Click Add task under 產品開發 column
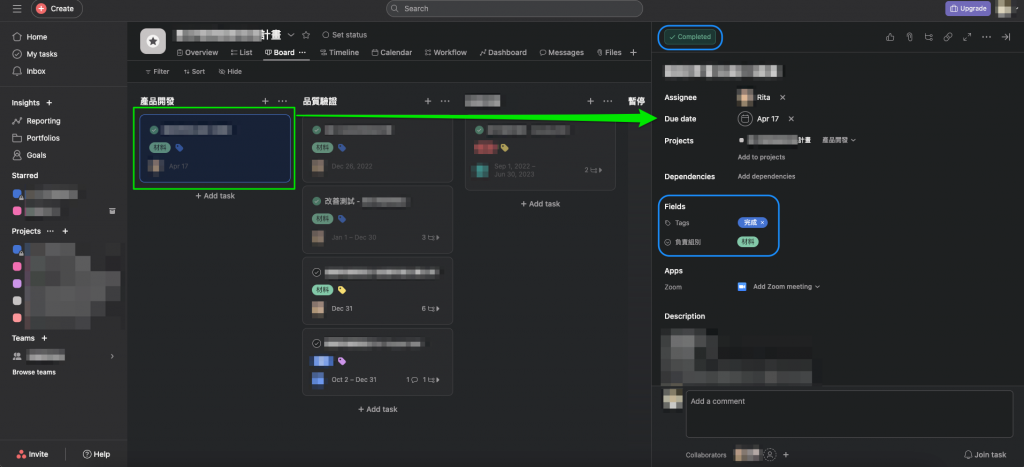This screenshot has width=1024, height=467. tap(215, 196)
